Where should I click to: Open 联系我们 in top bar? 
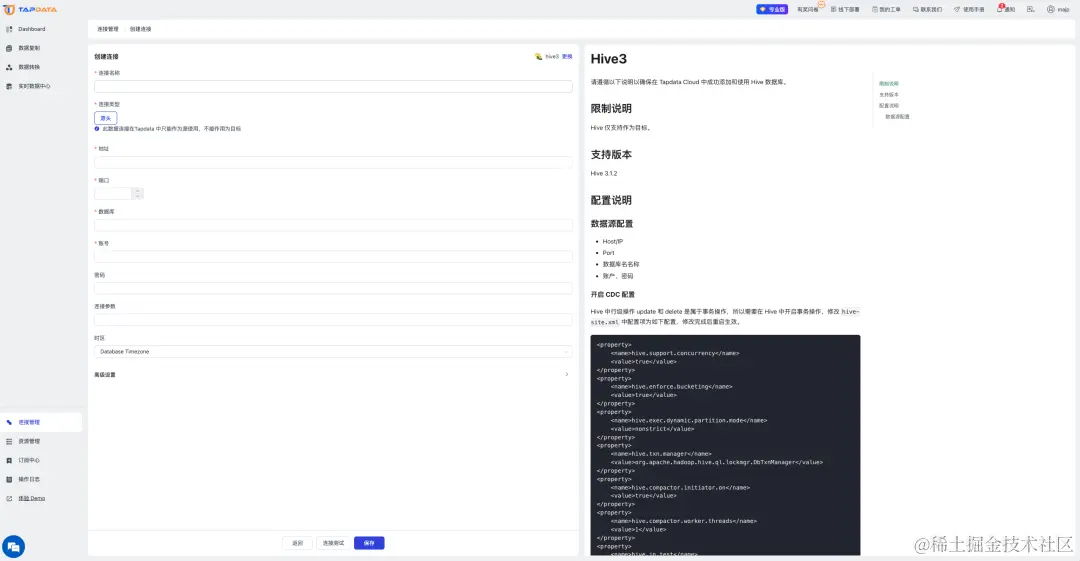point(928,10)
